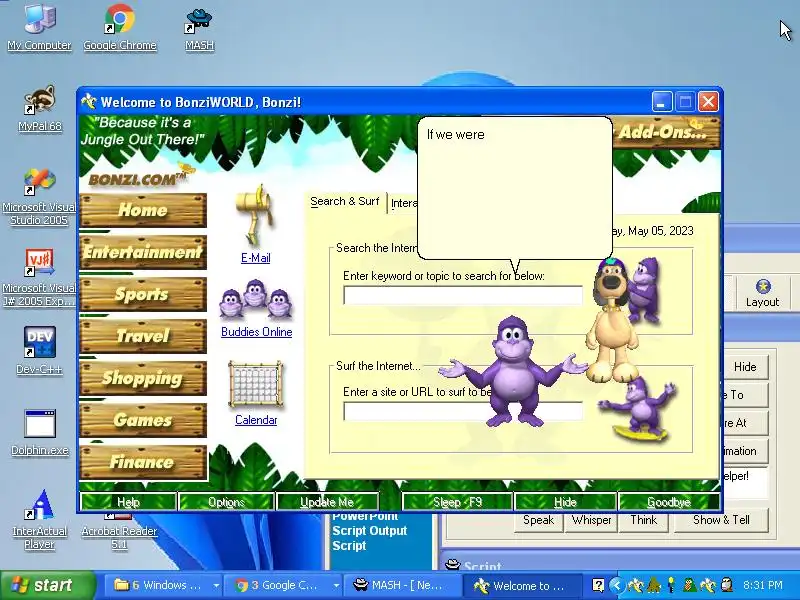Screen dimensions: 800x600
Task: Click the purple Bonzi gorilla shrugging character
Action: click(513, 372)
